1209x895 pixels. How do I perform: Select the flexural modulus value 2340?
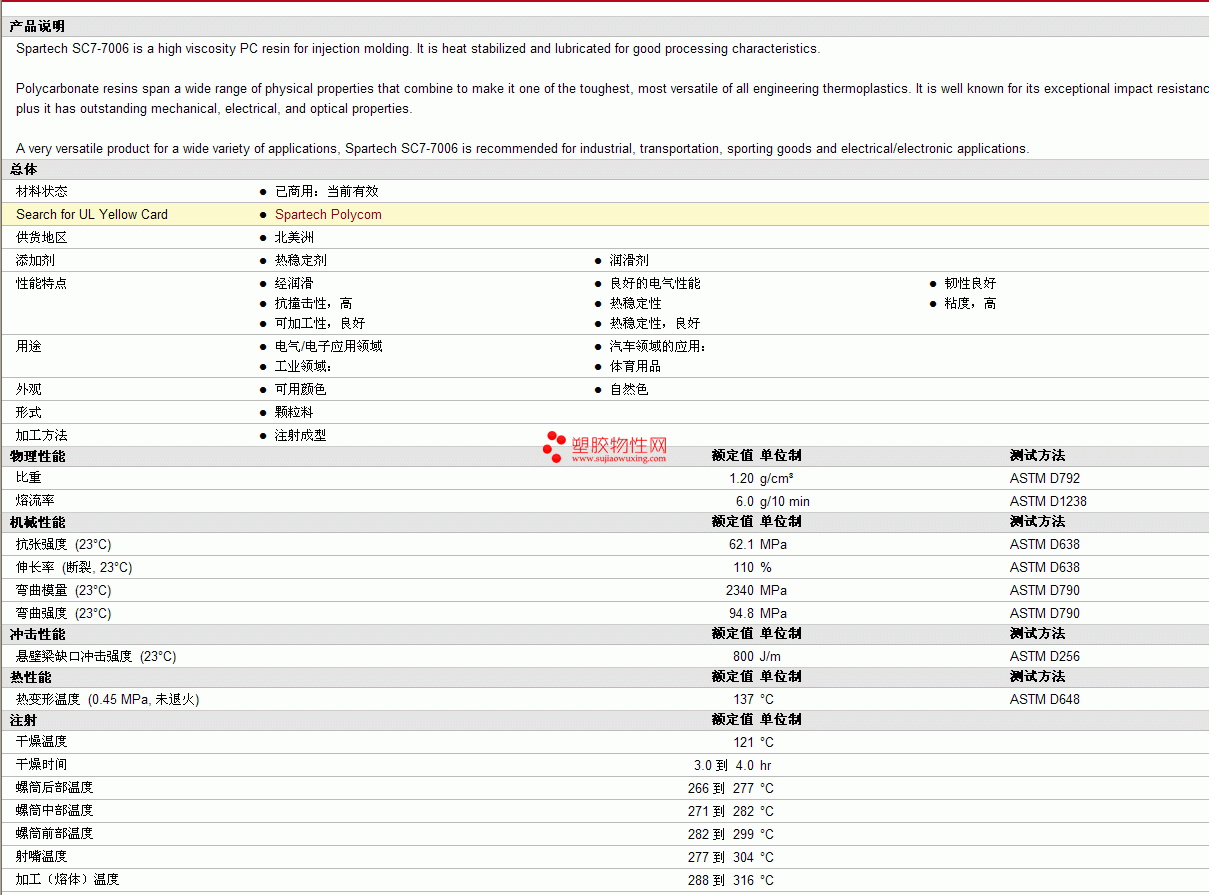coord(740,590)
